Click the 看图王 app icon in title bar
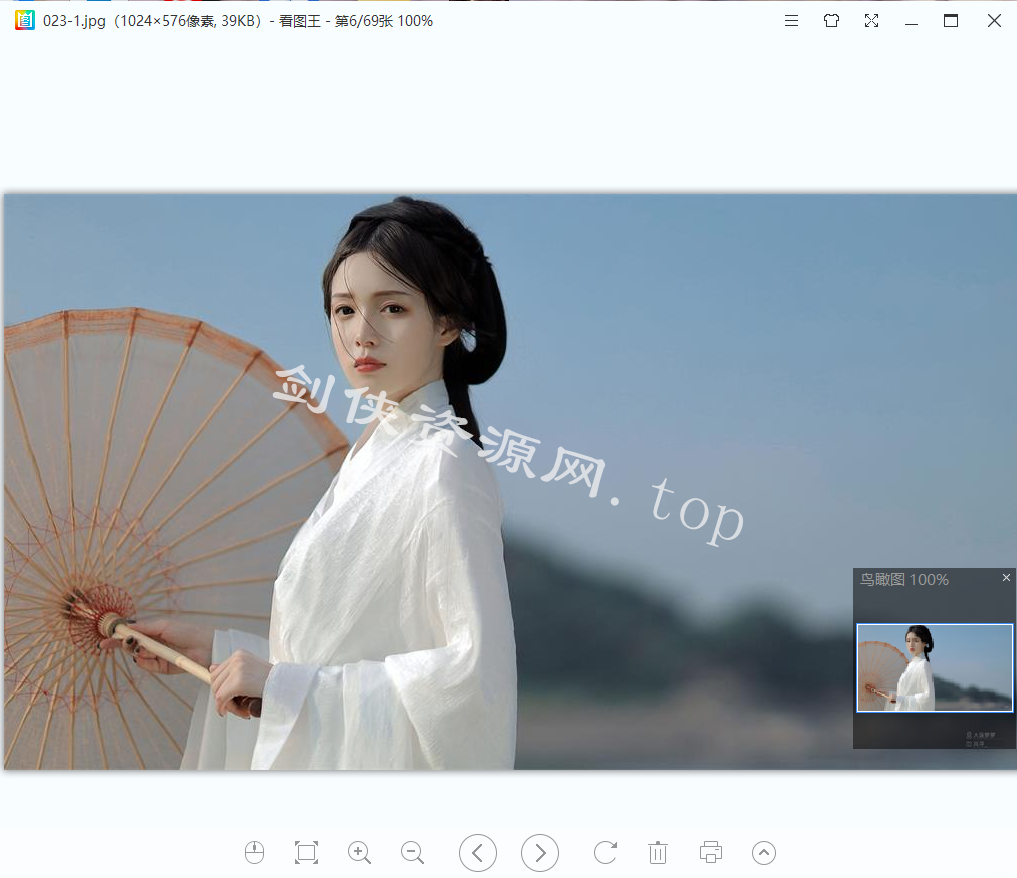Screen dimensions: 1017x878 click(x=25, y=20)
